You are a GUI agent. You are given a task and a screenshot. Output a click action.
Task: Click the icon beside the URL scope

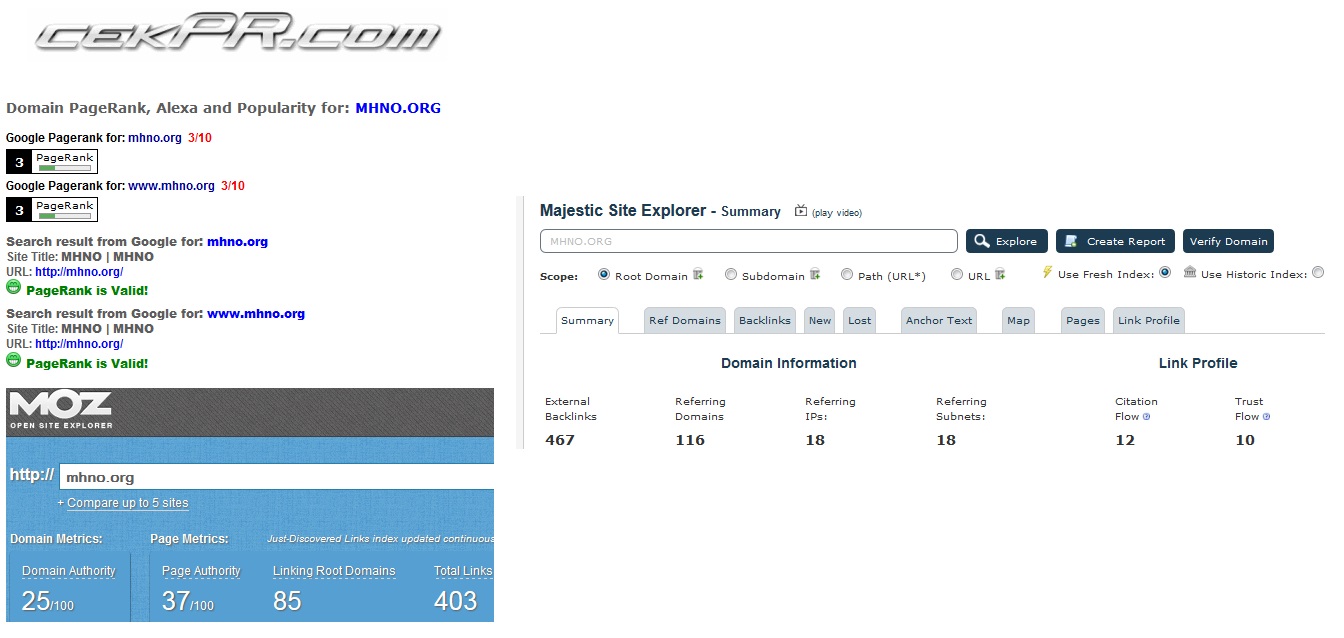(1000, 274)
